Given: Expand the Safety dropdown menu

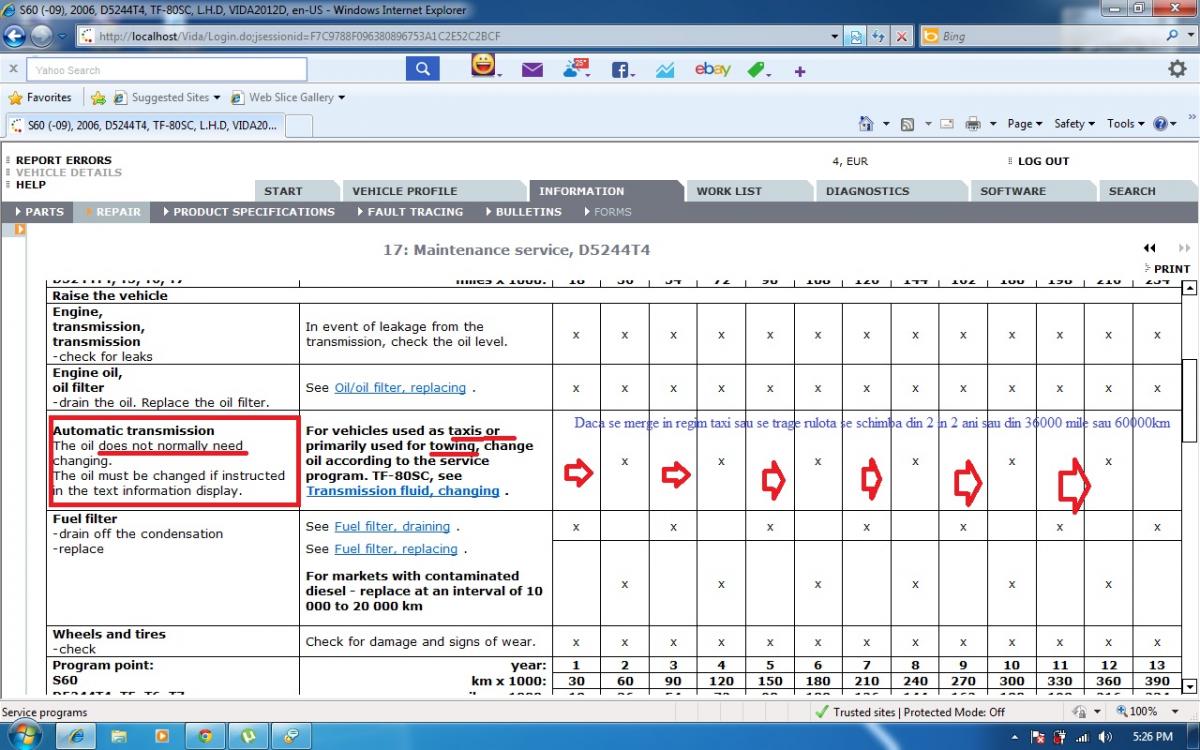Looking at the screenshot, I should [1073, 124].
